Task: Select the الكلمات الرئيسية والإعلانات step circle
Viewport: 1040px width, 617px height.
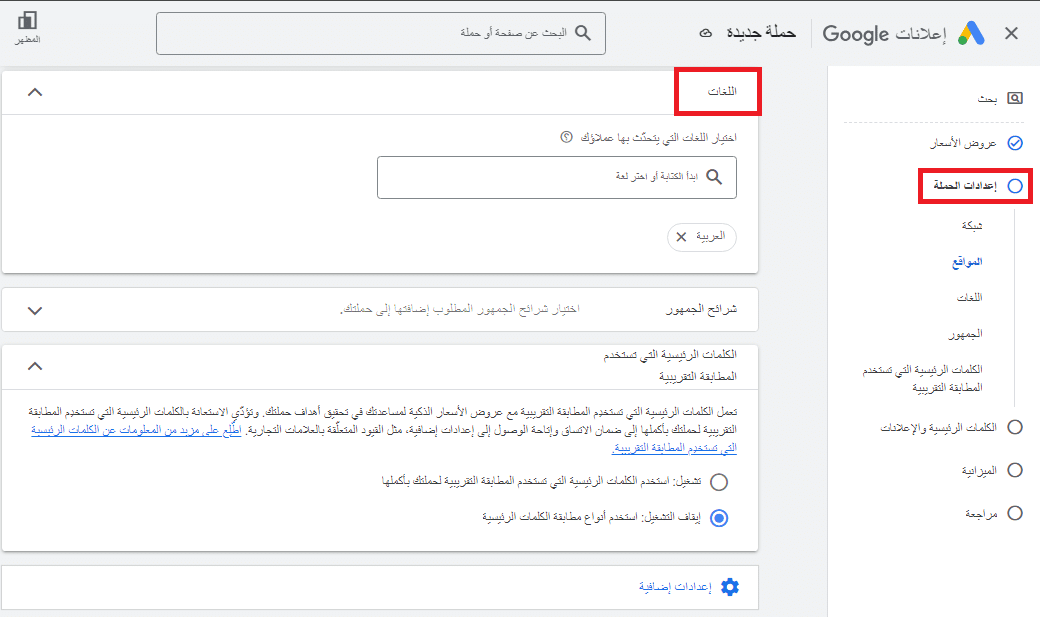Action: [1015, 427]
